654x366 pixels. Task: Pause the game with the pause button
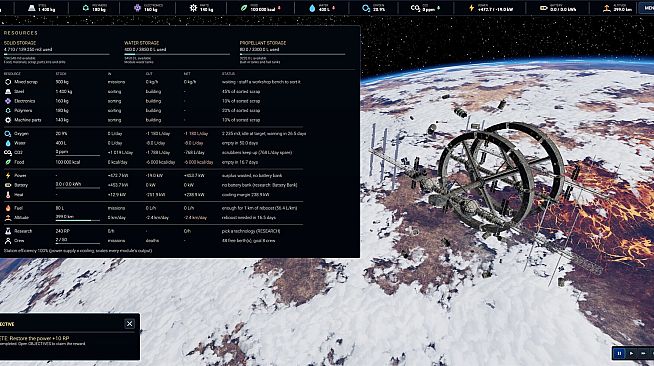619,353
